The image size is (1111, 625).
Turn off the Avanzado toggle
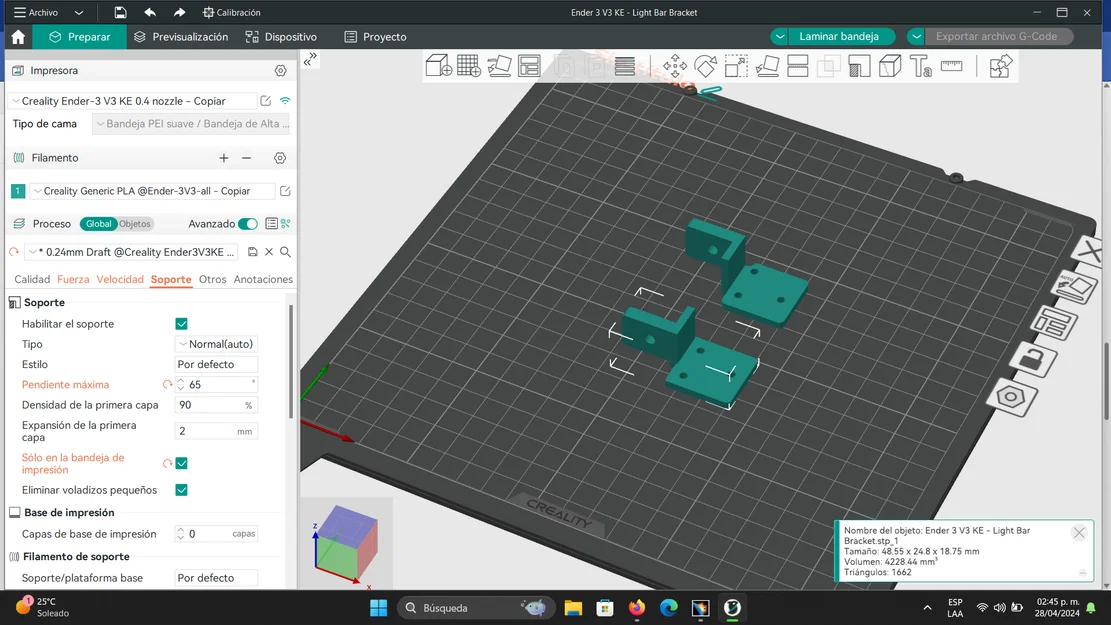coord(247,224)
